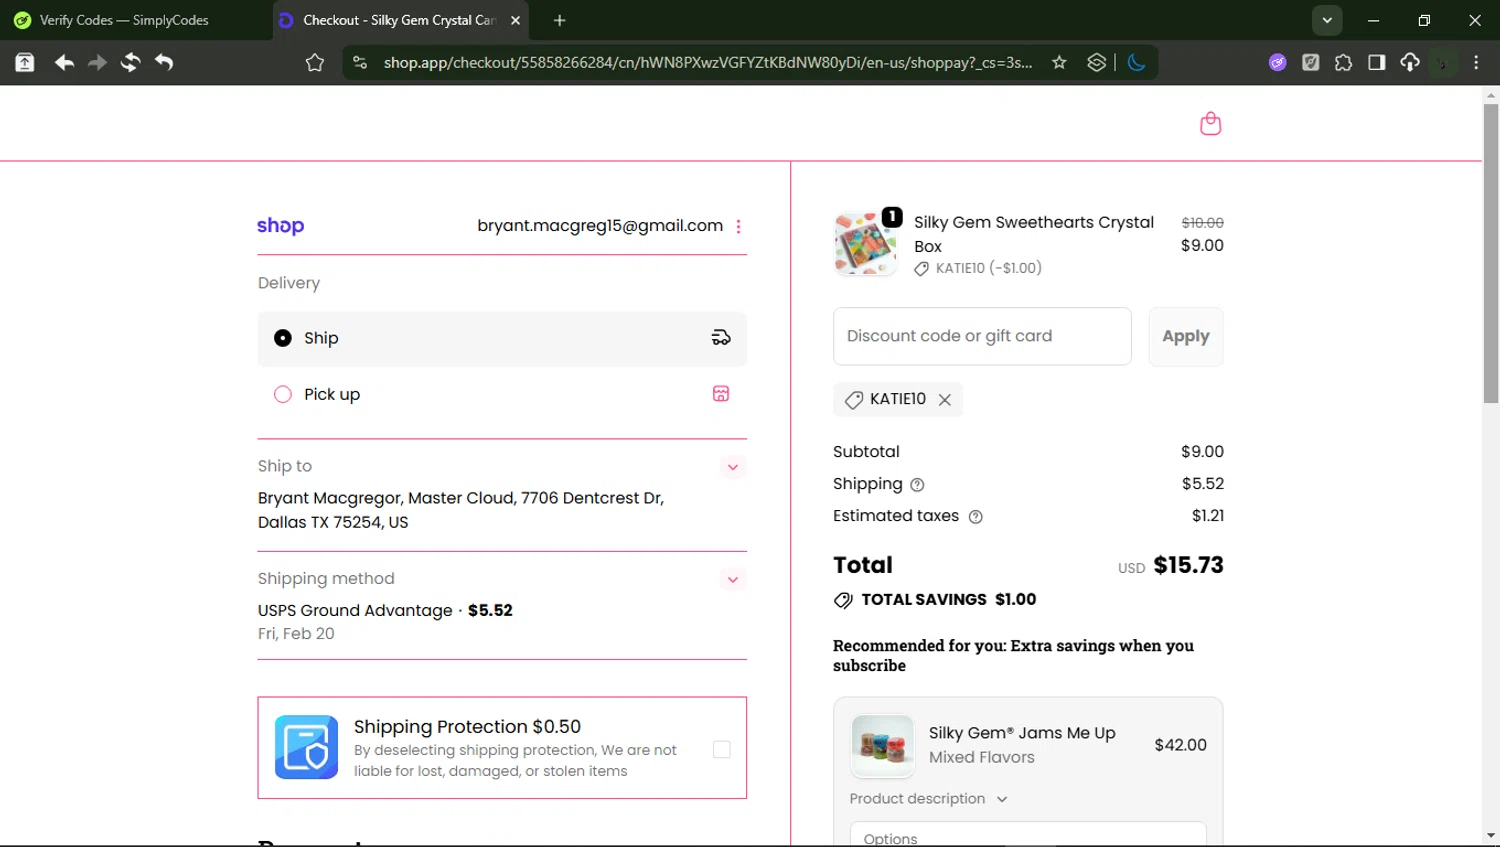This screenshot has width=1500, height=847.
Task: Click the Bryant Macgregor shipping address text
Action: coord(461,510)
